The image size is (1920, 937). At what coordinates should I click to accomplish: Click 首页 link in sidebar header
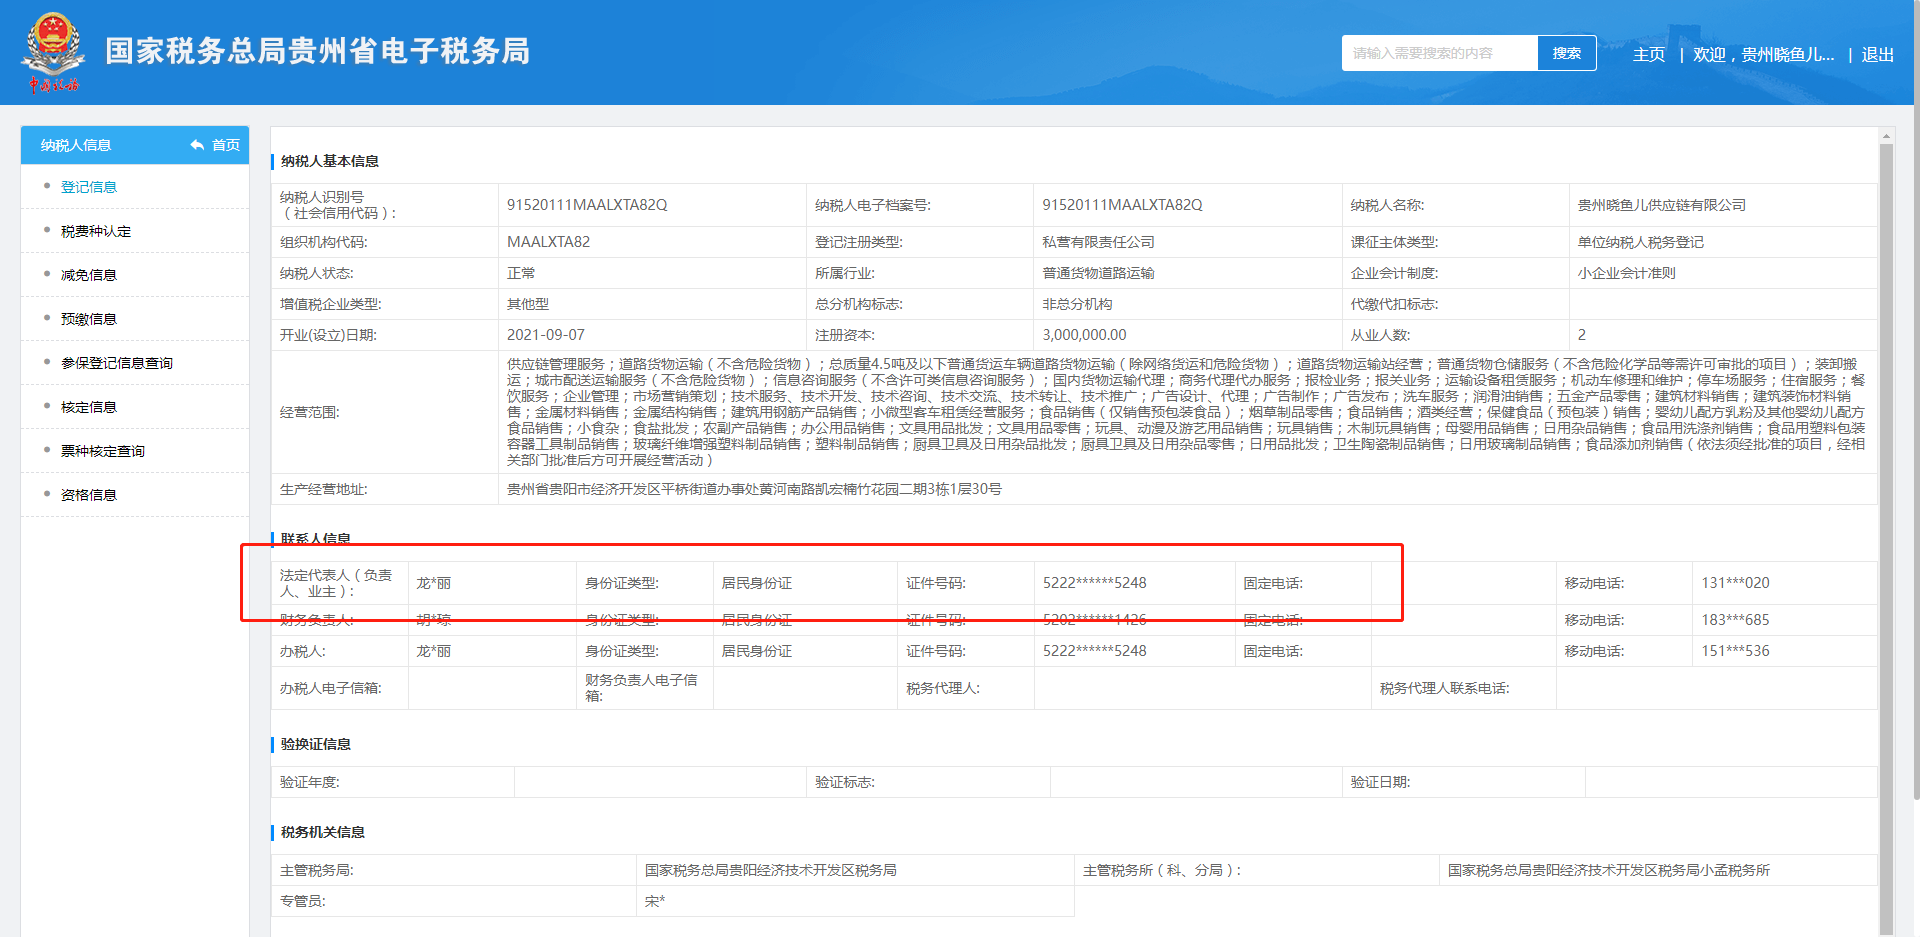[226, 145]
